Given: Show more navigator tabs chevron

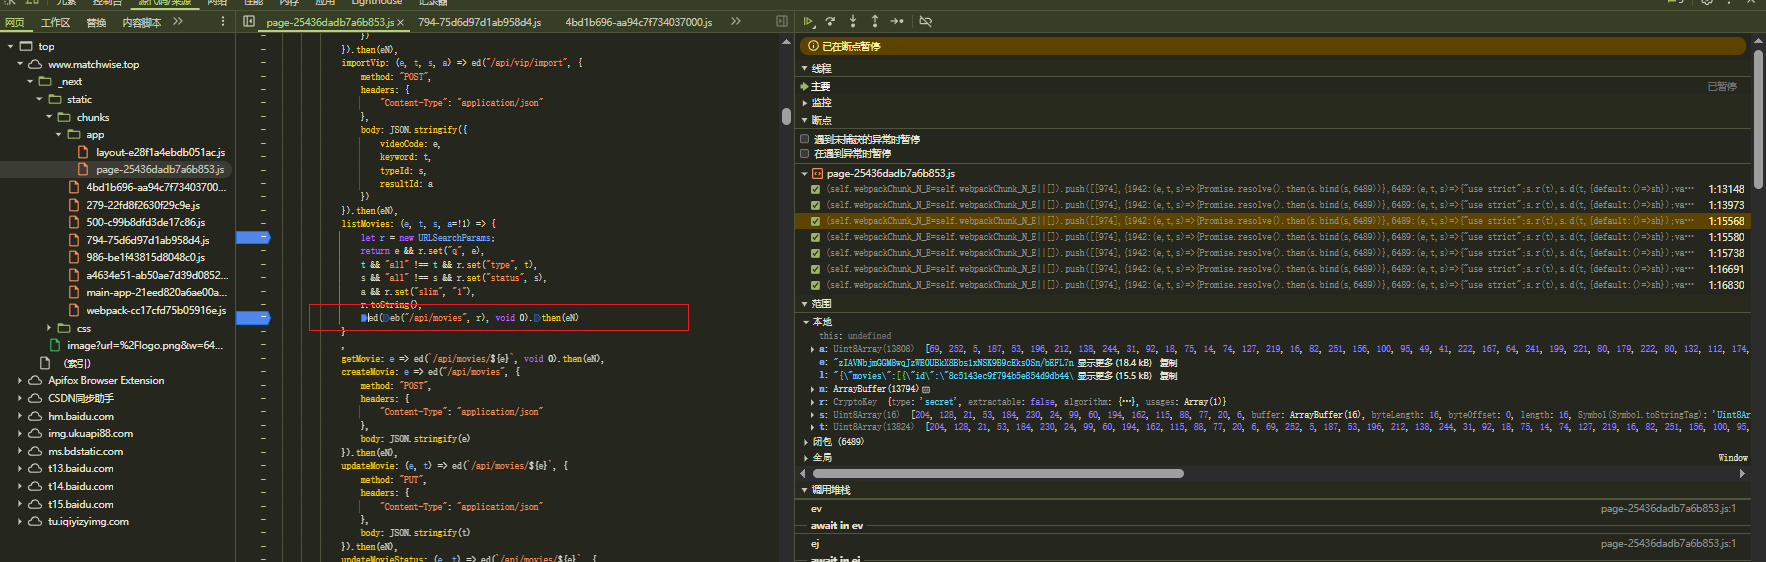Looking at the screenshot, I should (178, 21).
